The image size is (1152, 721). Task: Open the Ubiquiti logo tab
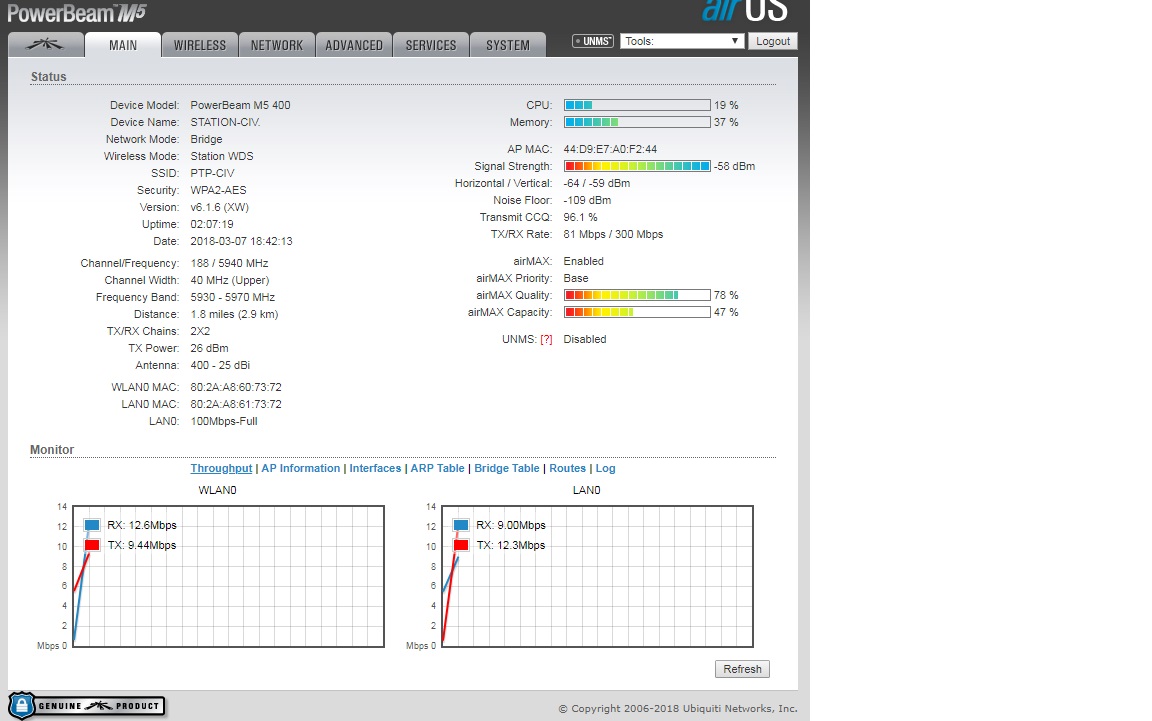tap(46, 45)
